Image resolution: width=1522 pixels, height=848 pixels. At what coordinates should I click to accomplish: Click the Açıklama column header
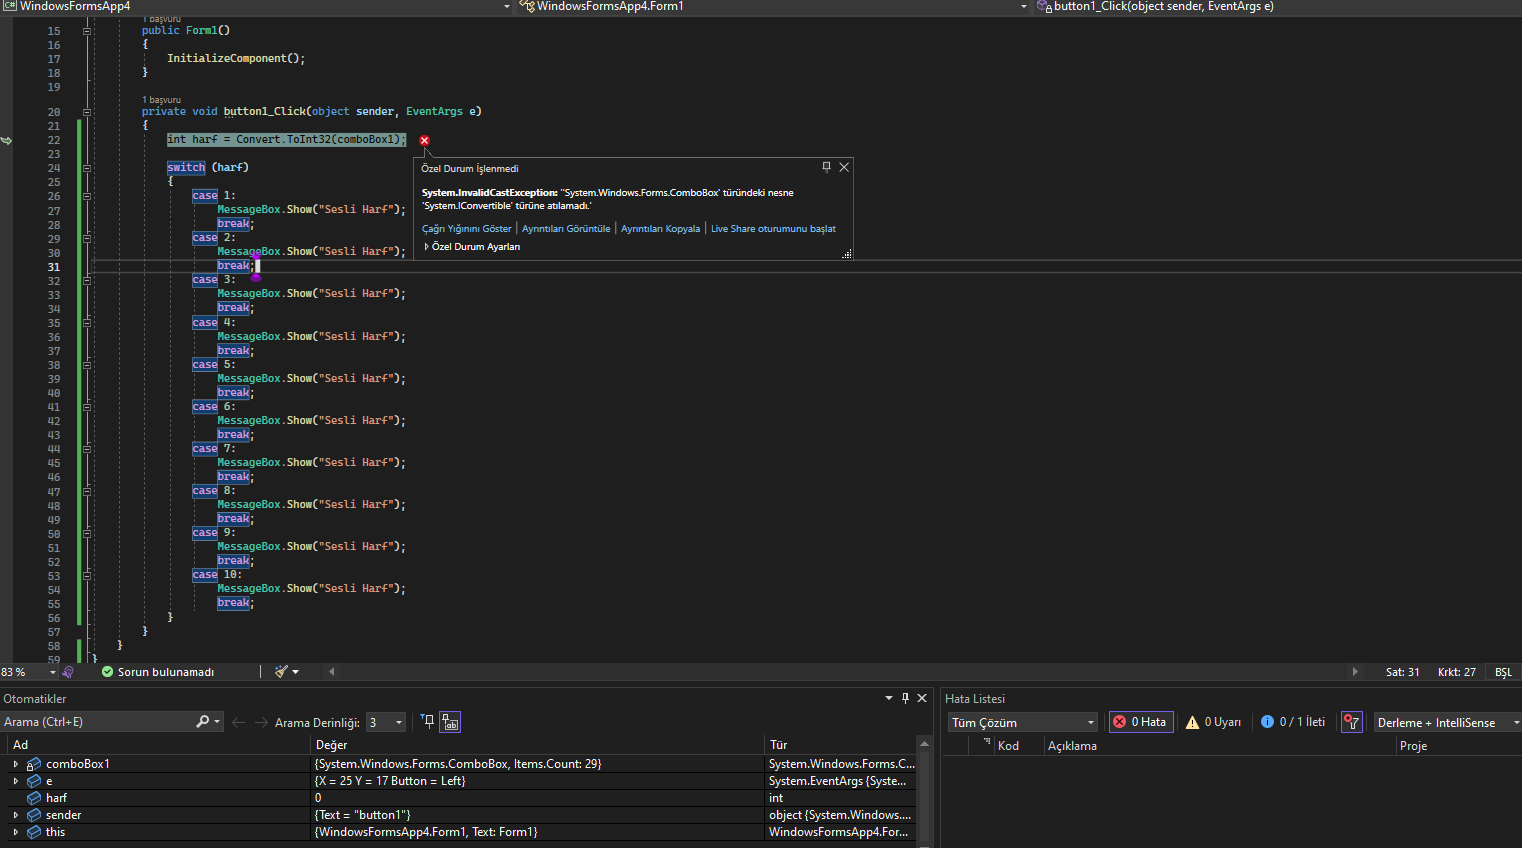click(x=1072, y=746)
